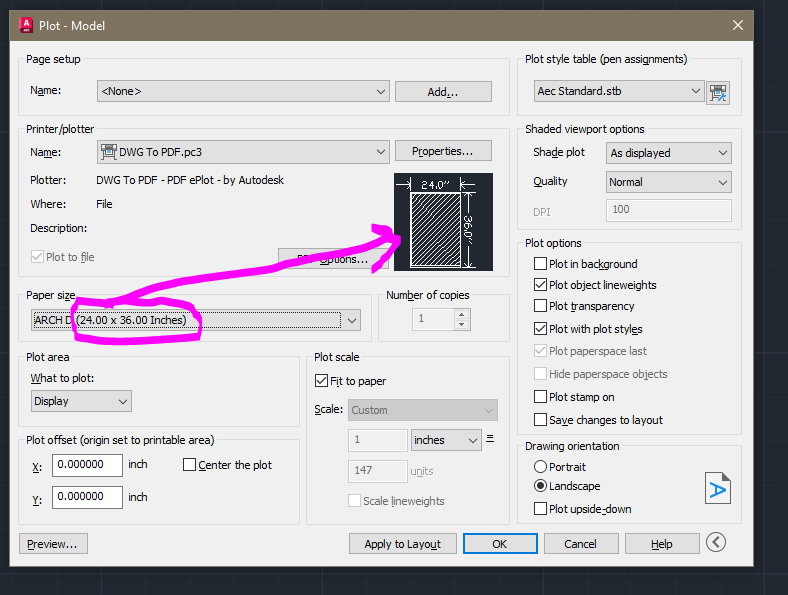This screenshot has width=788, height=595.
Task: Uncheck Fit to paper
Action: click(x=321, y=381)
